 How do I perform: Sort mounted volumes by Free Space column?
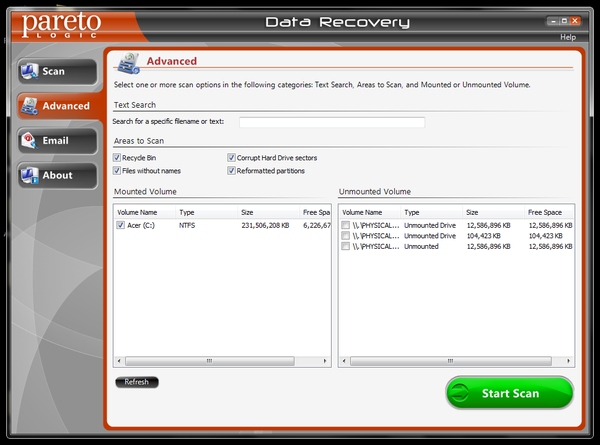click(x=315, y=212)
